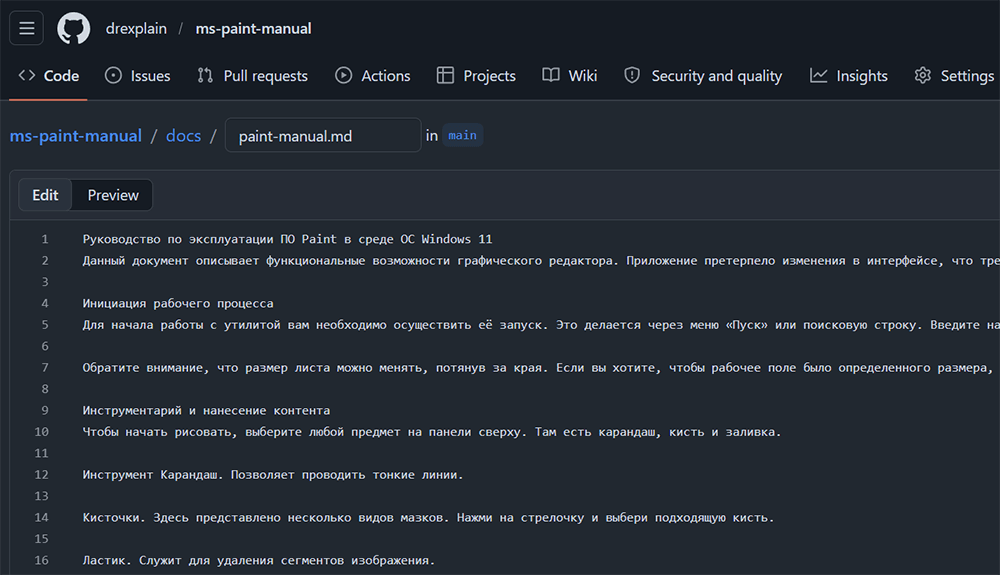Open the Actions tab
Viewport: 1000px width, 575px height.
[373, 76]
